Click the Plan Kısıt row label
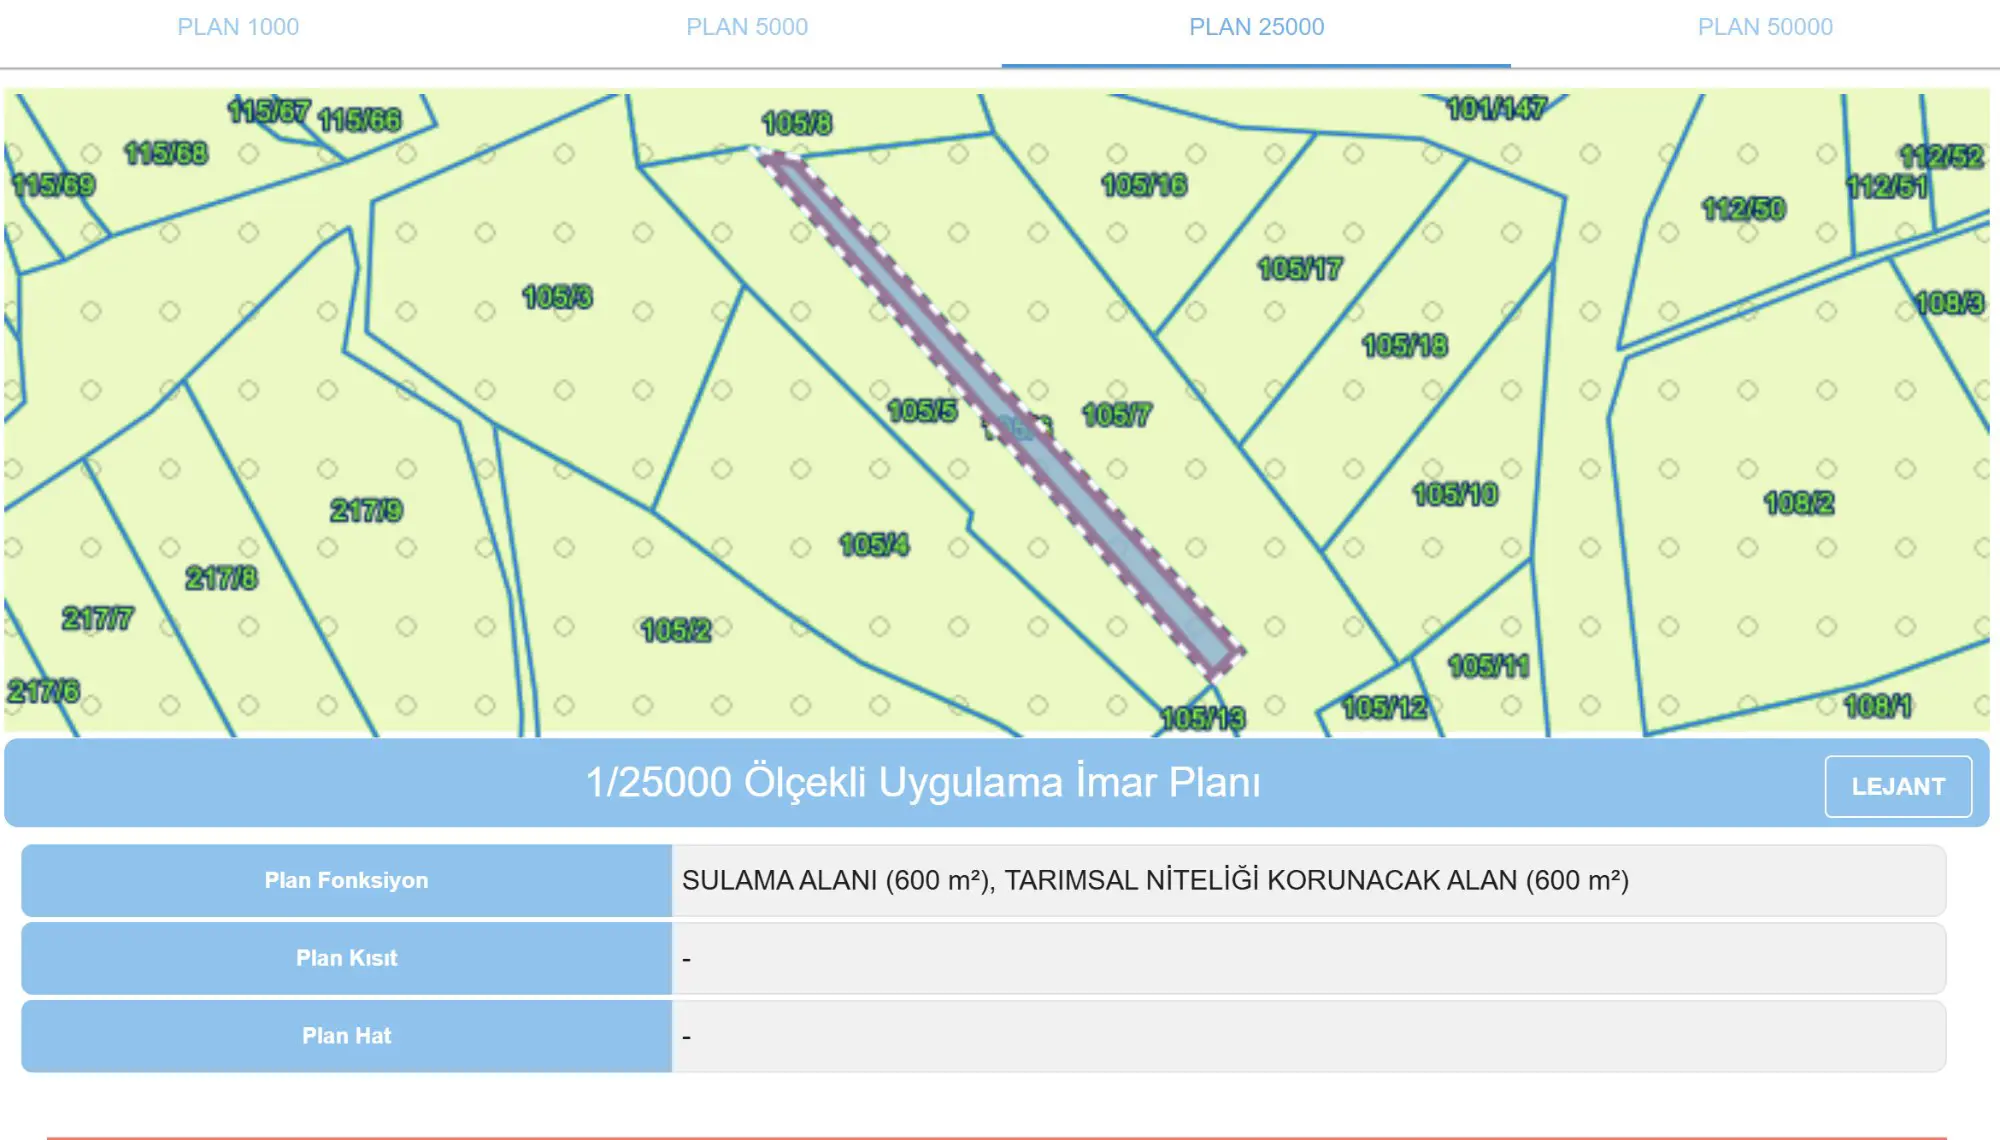Screen dimensions: 2000x1140 click(346, 958)
